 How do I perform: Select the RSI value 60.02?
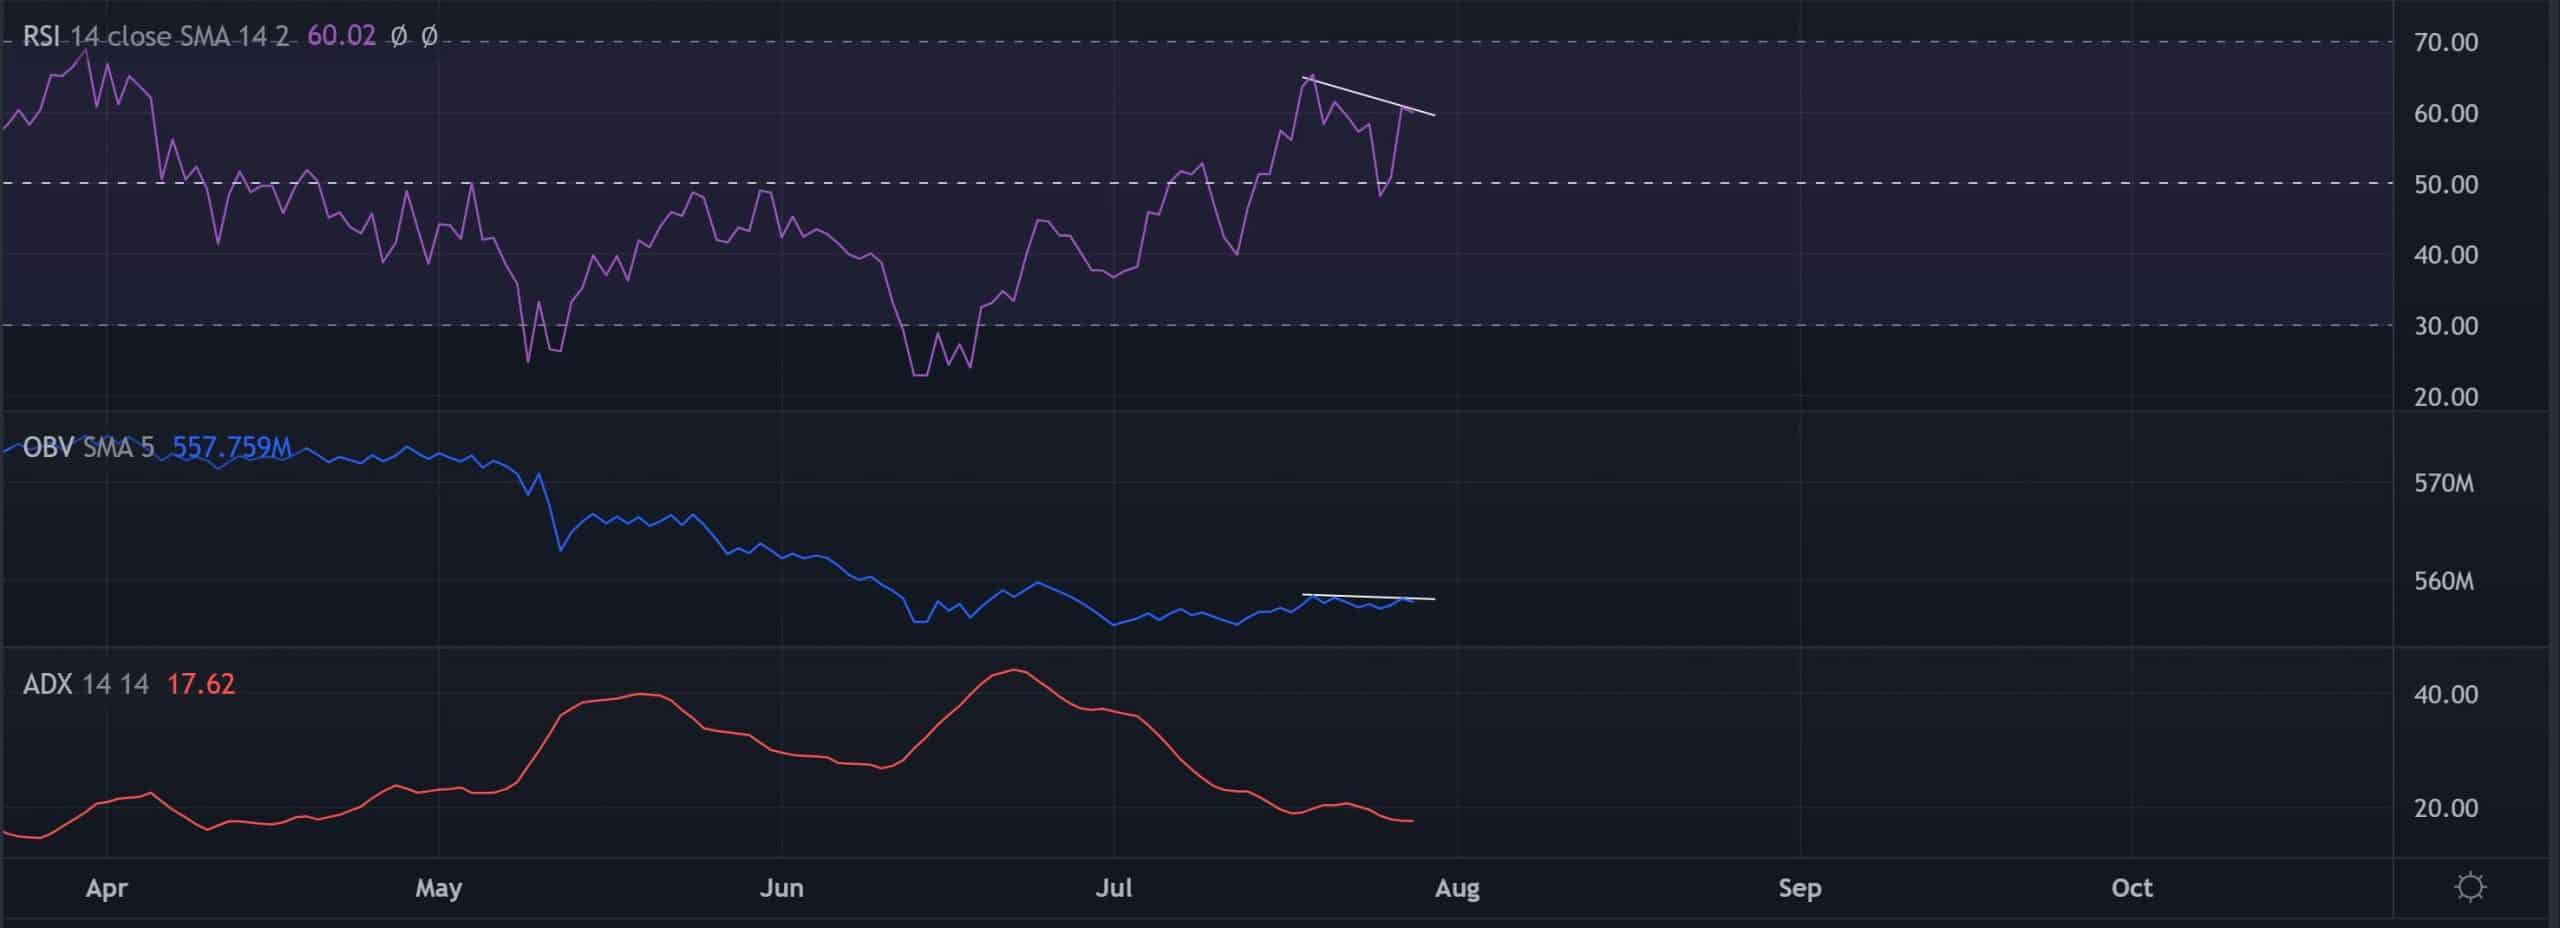point(341,37)
